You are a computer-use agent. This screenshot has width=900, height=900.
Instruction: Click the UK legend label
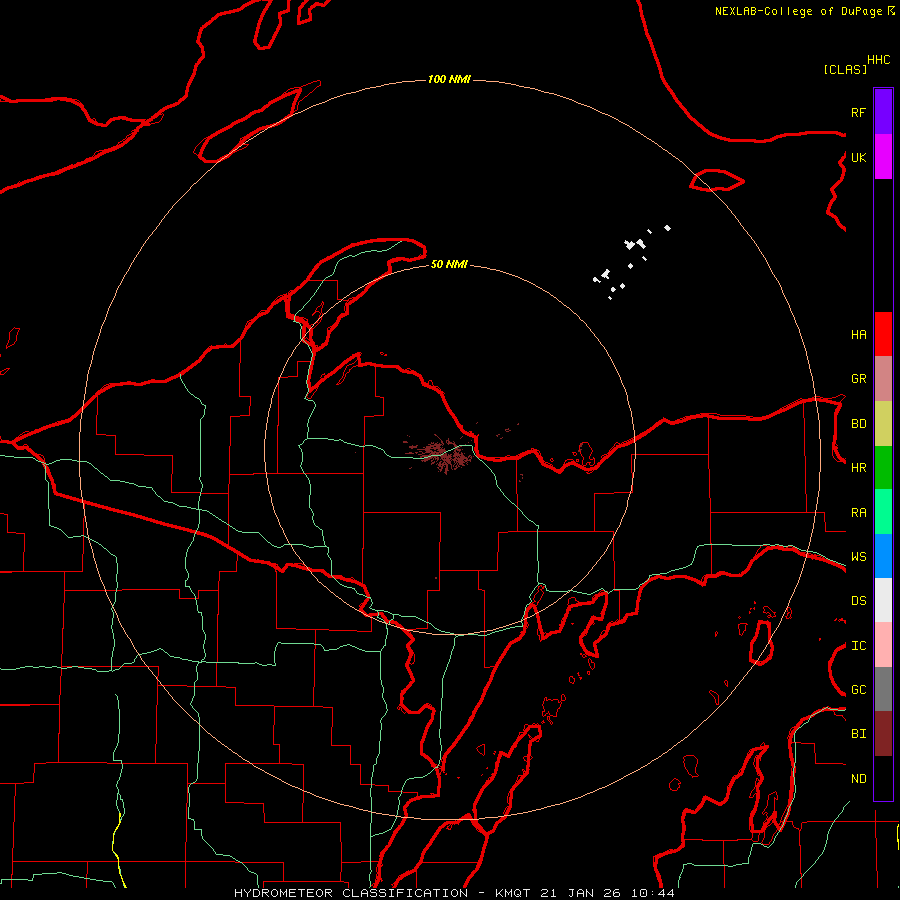click(x=858, y=157)
